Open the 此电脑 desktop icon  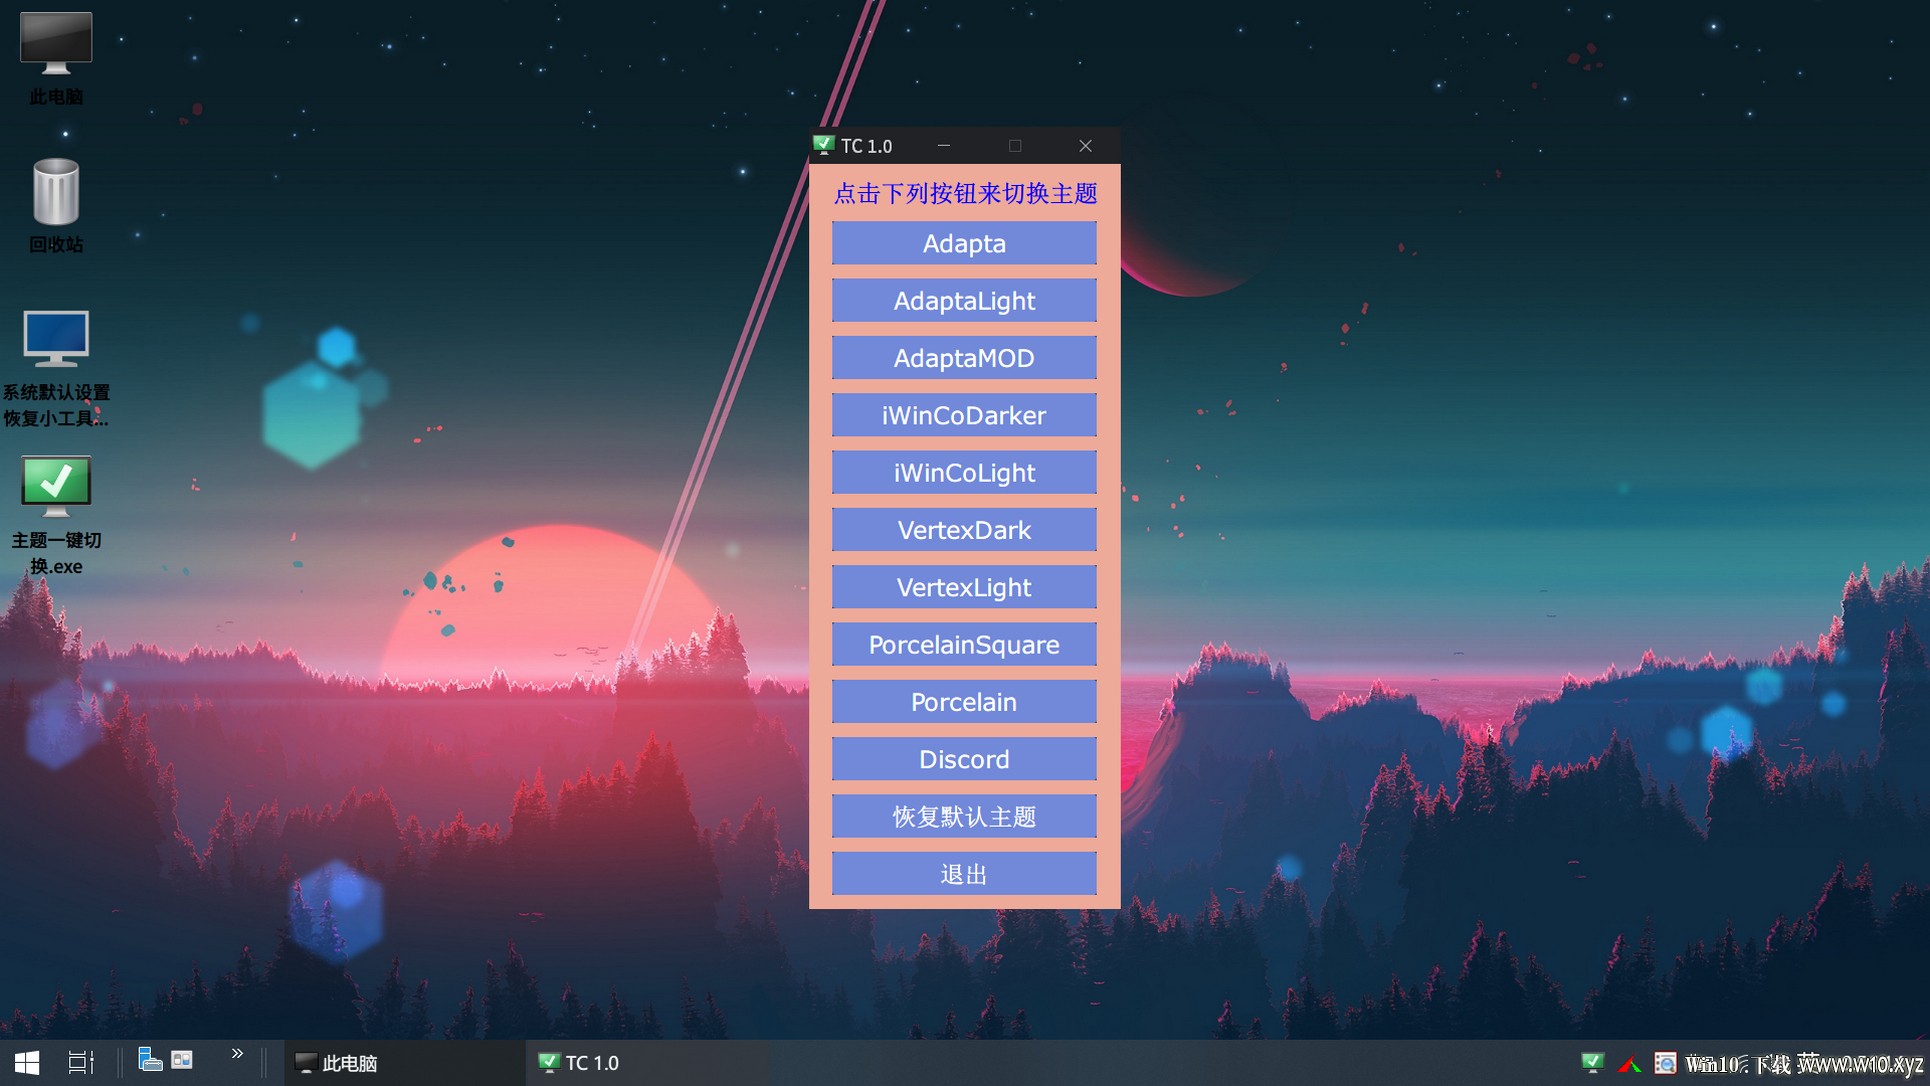[56, 58]
